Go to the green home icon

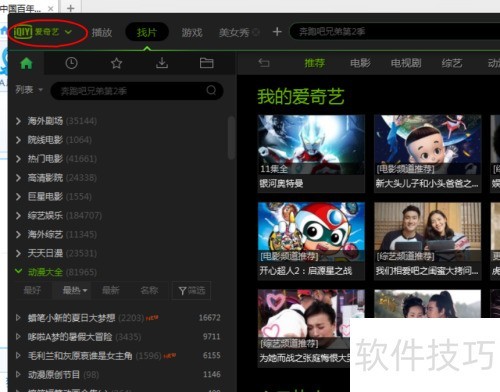[26, 63]
